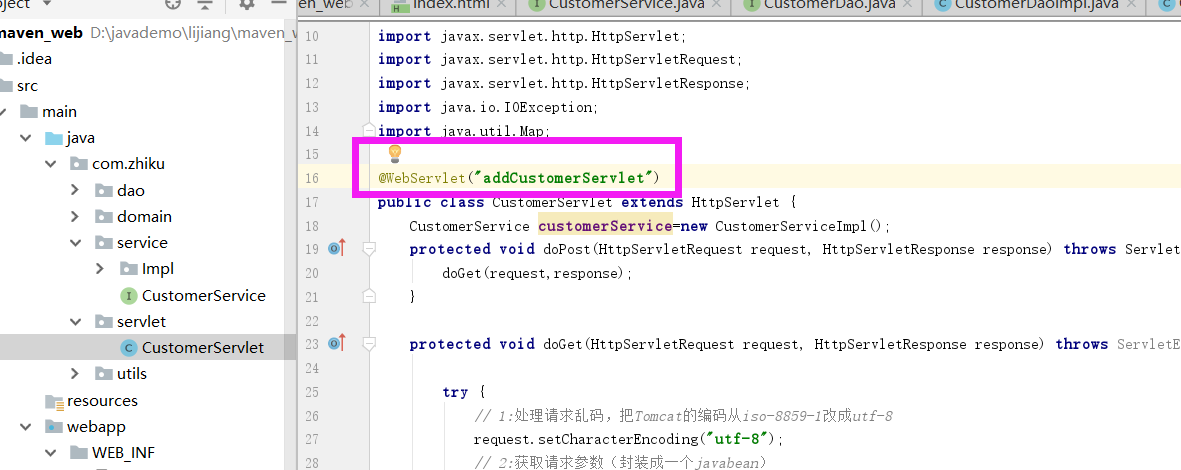
Task: Click the collapse all icon in Project panel
Action: click(205, 4)
